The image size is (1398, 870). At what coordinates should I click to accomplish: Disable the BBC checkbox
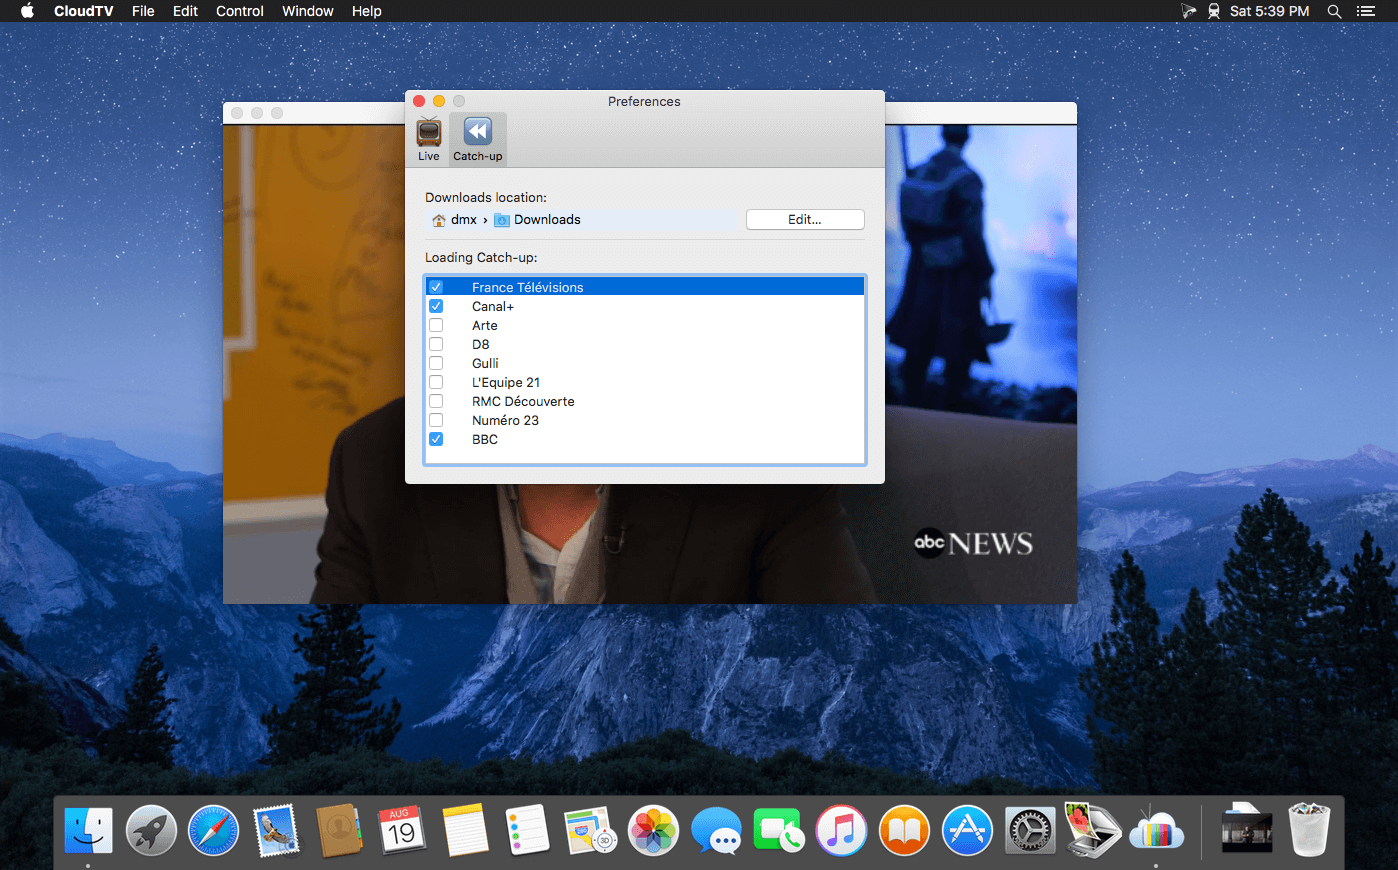tap(436, 439)
